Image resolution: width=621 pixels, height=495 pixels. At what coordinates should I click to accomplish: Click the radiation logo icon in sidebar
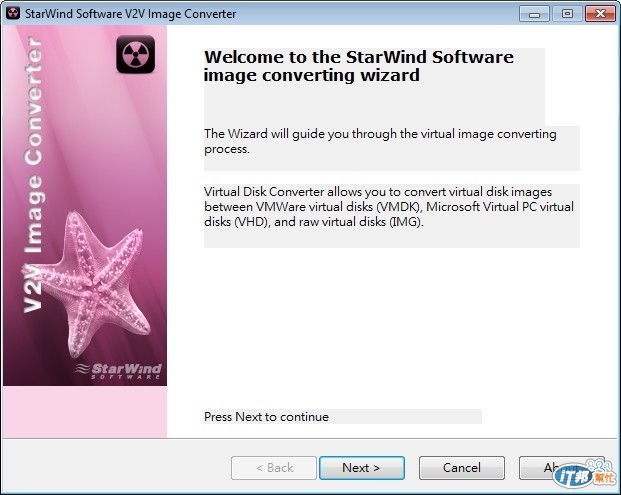[x=135, y=54]
